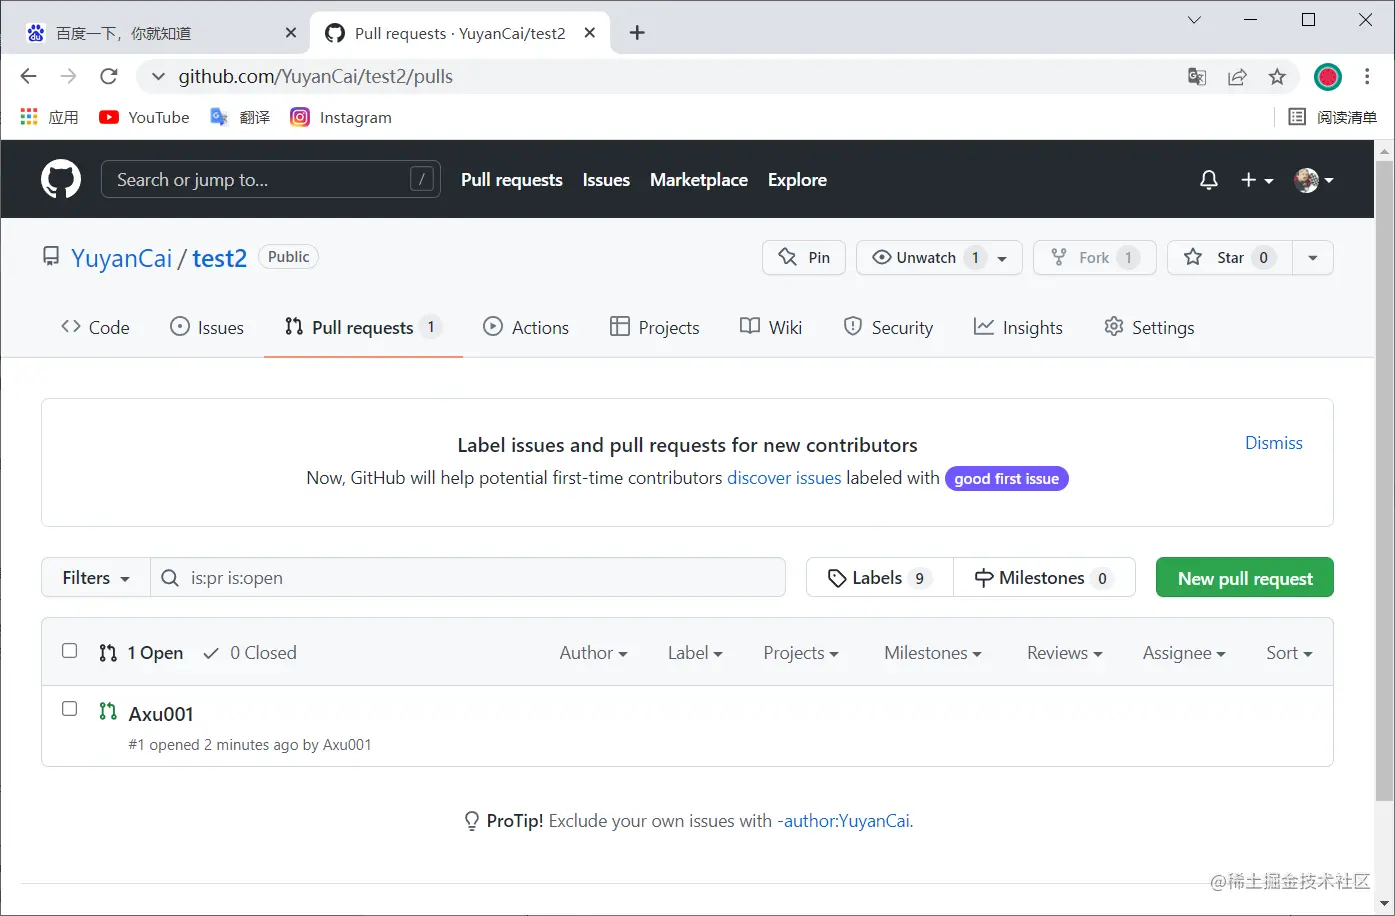Screen dimensions: 1395x916
Task: Open YouTube bookmark
Action: click(144, 117)
